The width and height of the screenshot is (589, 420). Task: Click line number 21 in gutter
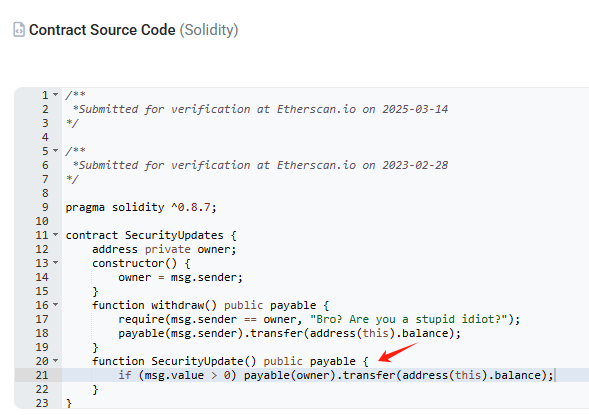(42, 375)
